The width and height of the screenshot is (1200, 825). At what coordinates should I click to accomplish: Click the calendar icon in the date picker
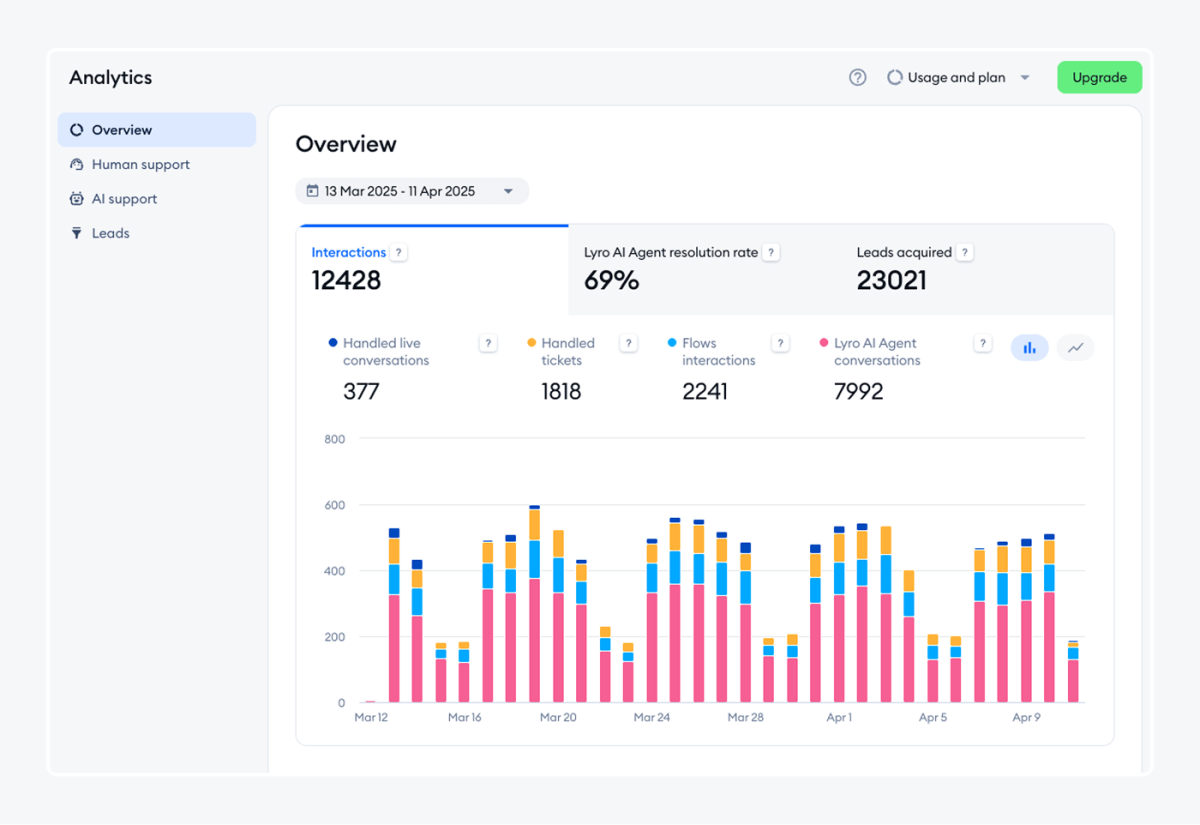point(311,191)
